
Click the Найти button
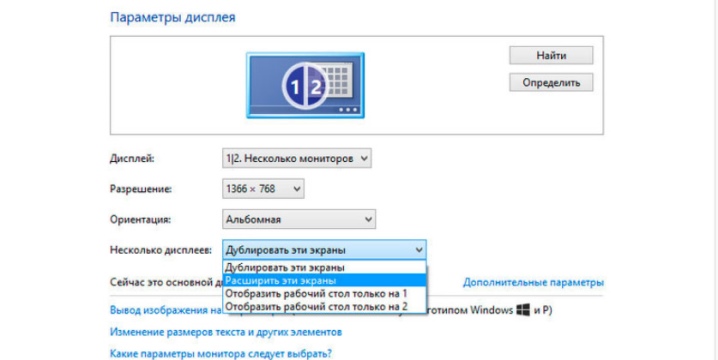pos(551,55)
